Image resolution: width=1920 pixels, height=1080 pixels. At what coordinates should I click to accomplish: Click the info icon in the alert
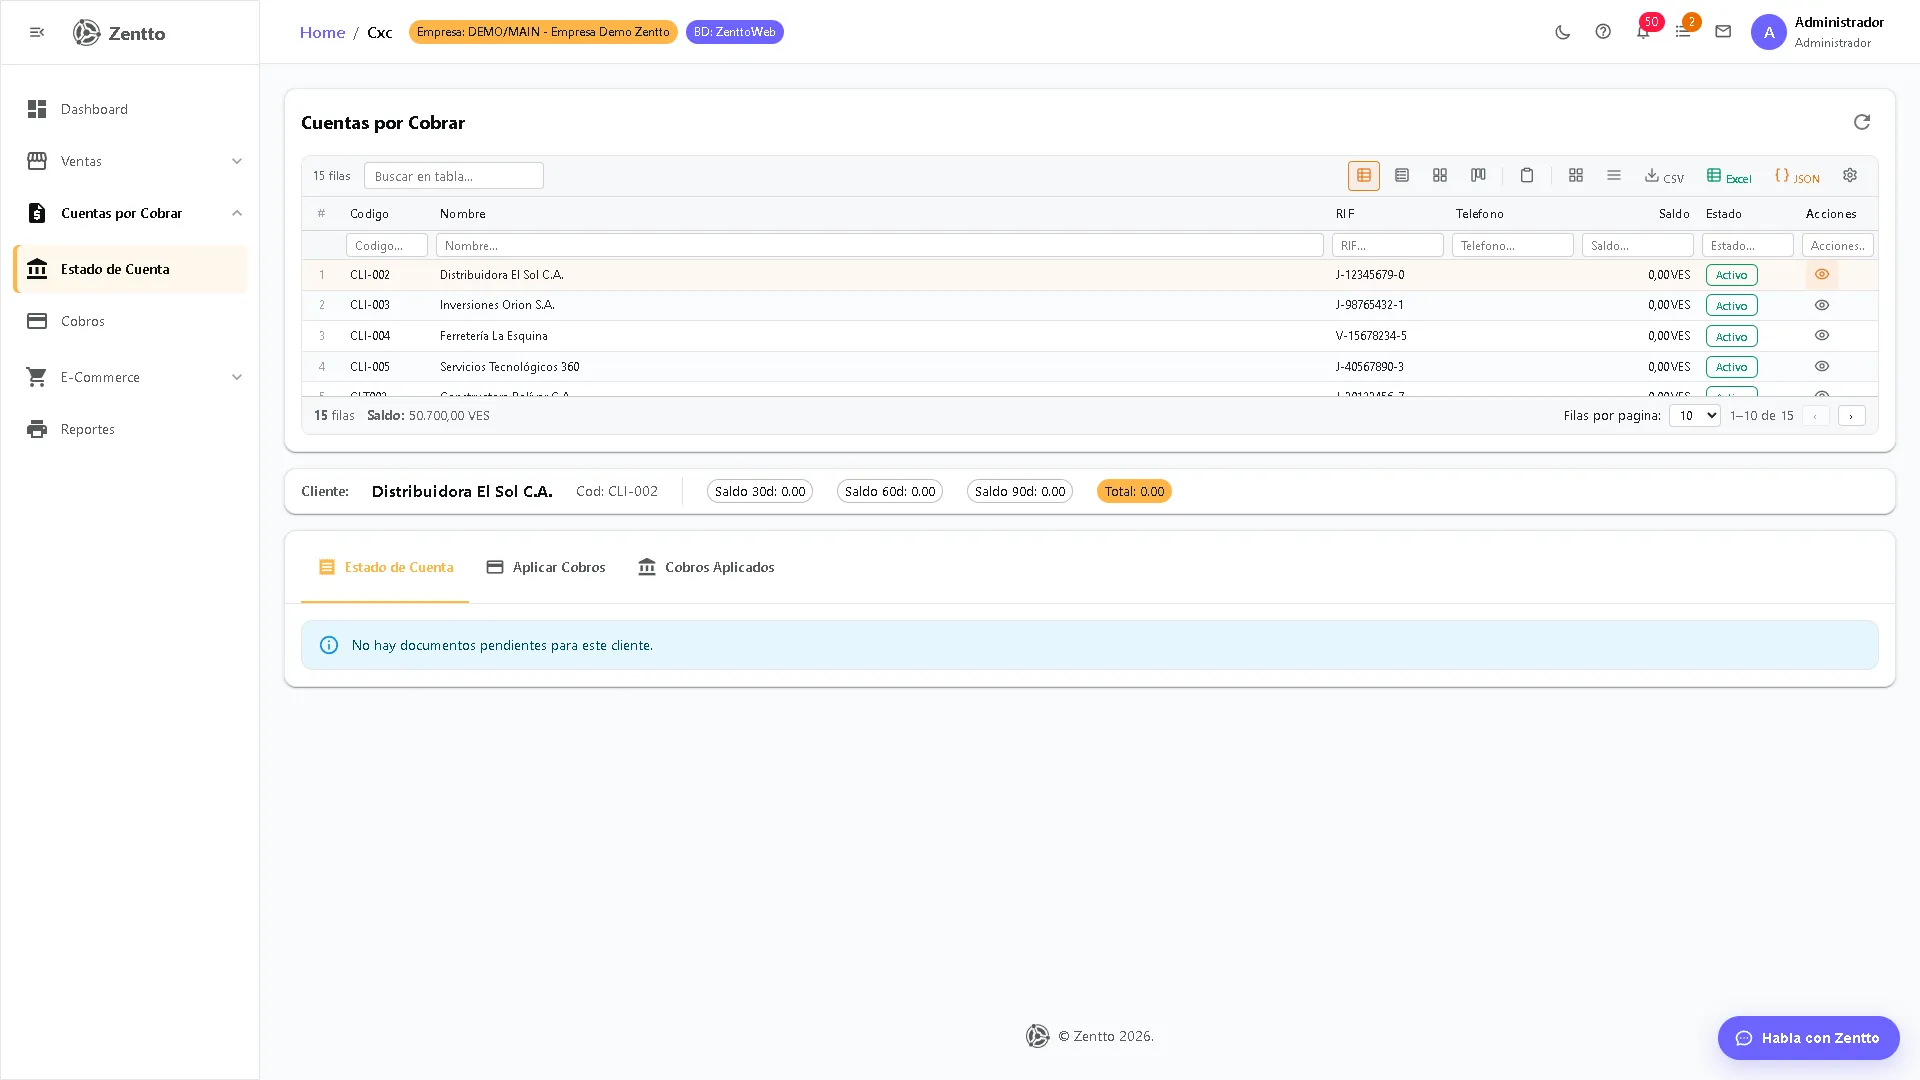point(328,645)
